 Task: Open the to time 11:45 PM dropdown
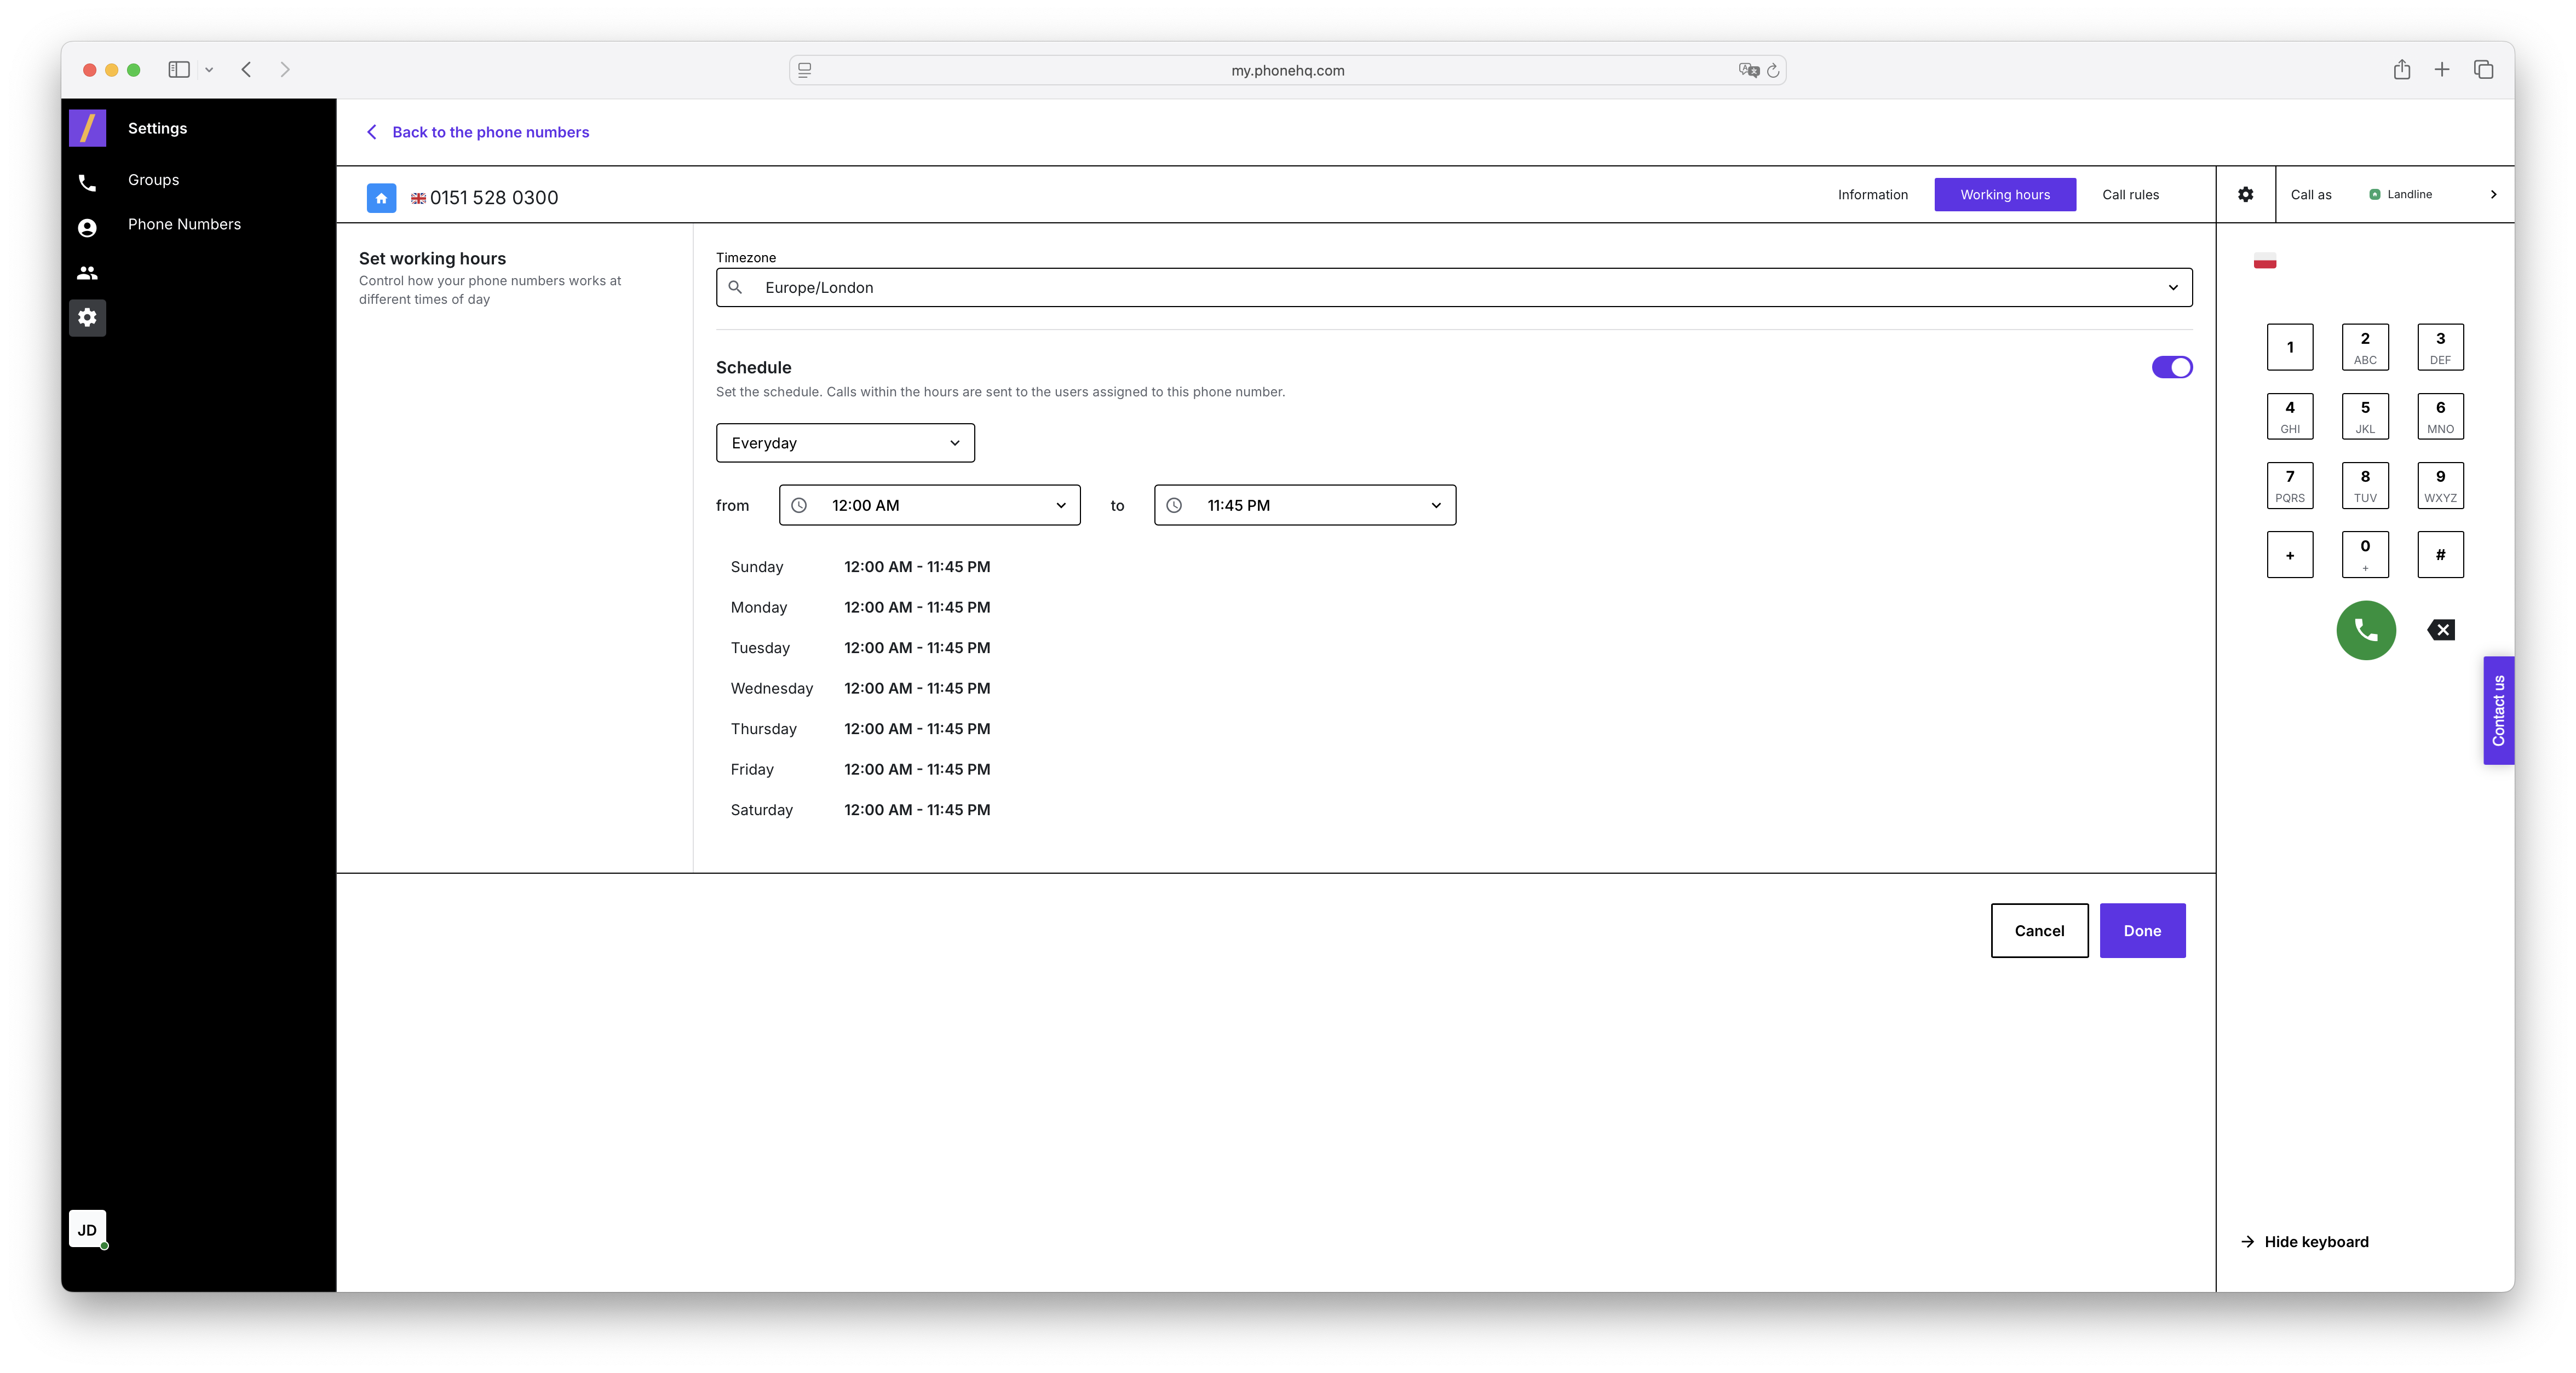(x=1304, y=506)
